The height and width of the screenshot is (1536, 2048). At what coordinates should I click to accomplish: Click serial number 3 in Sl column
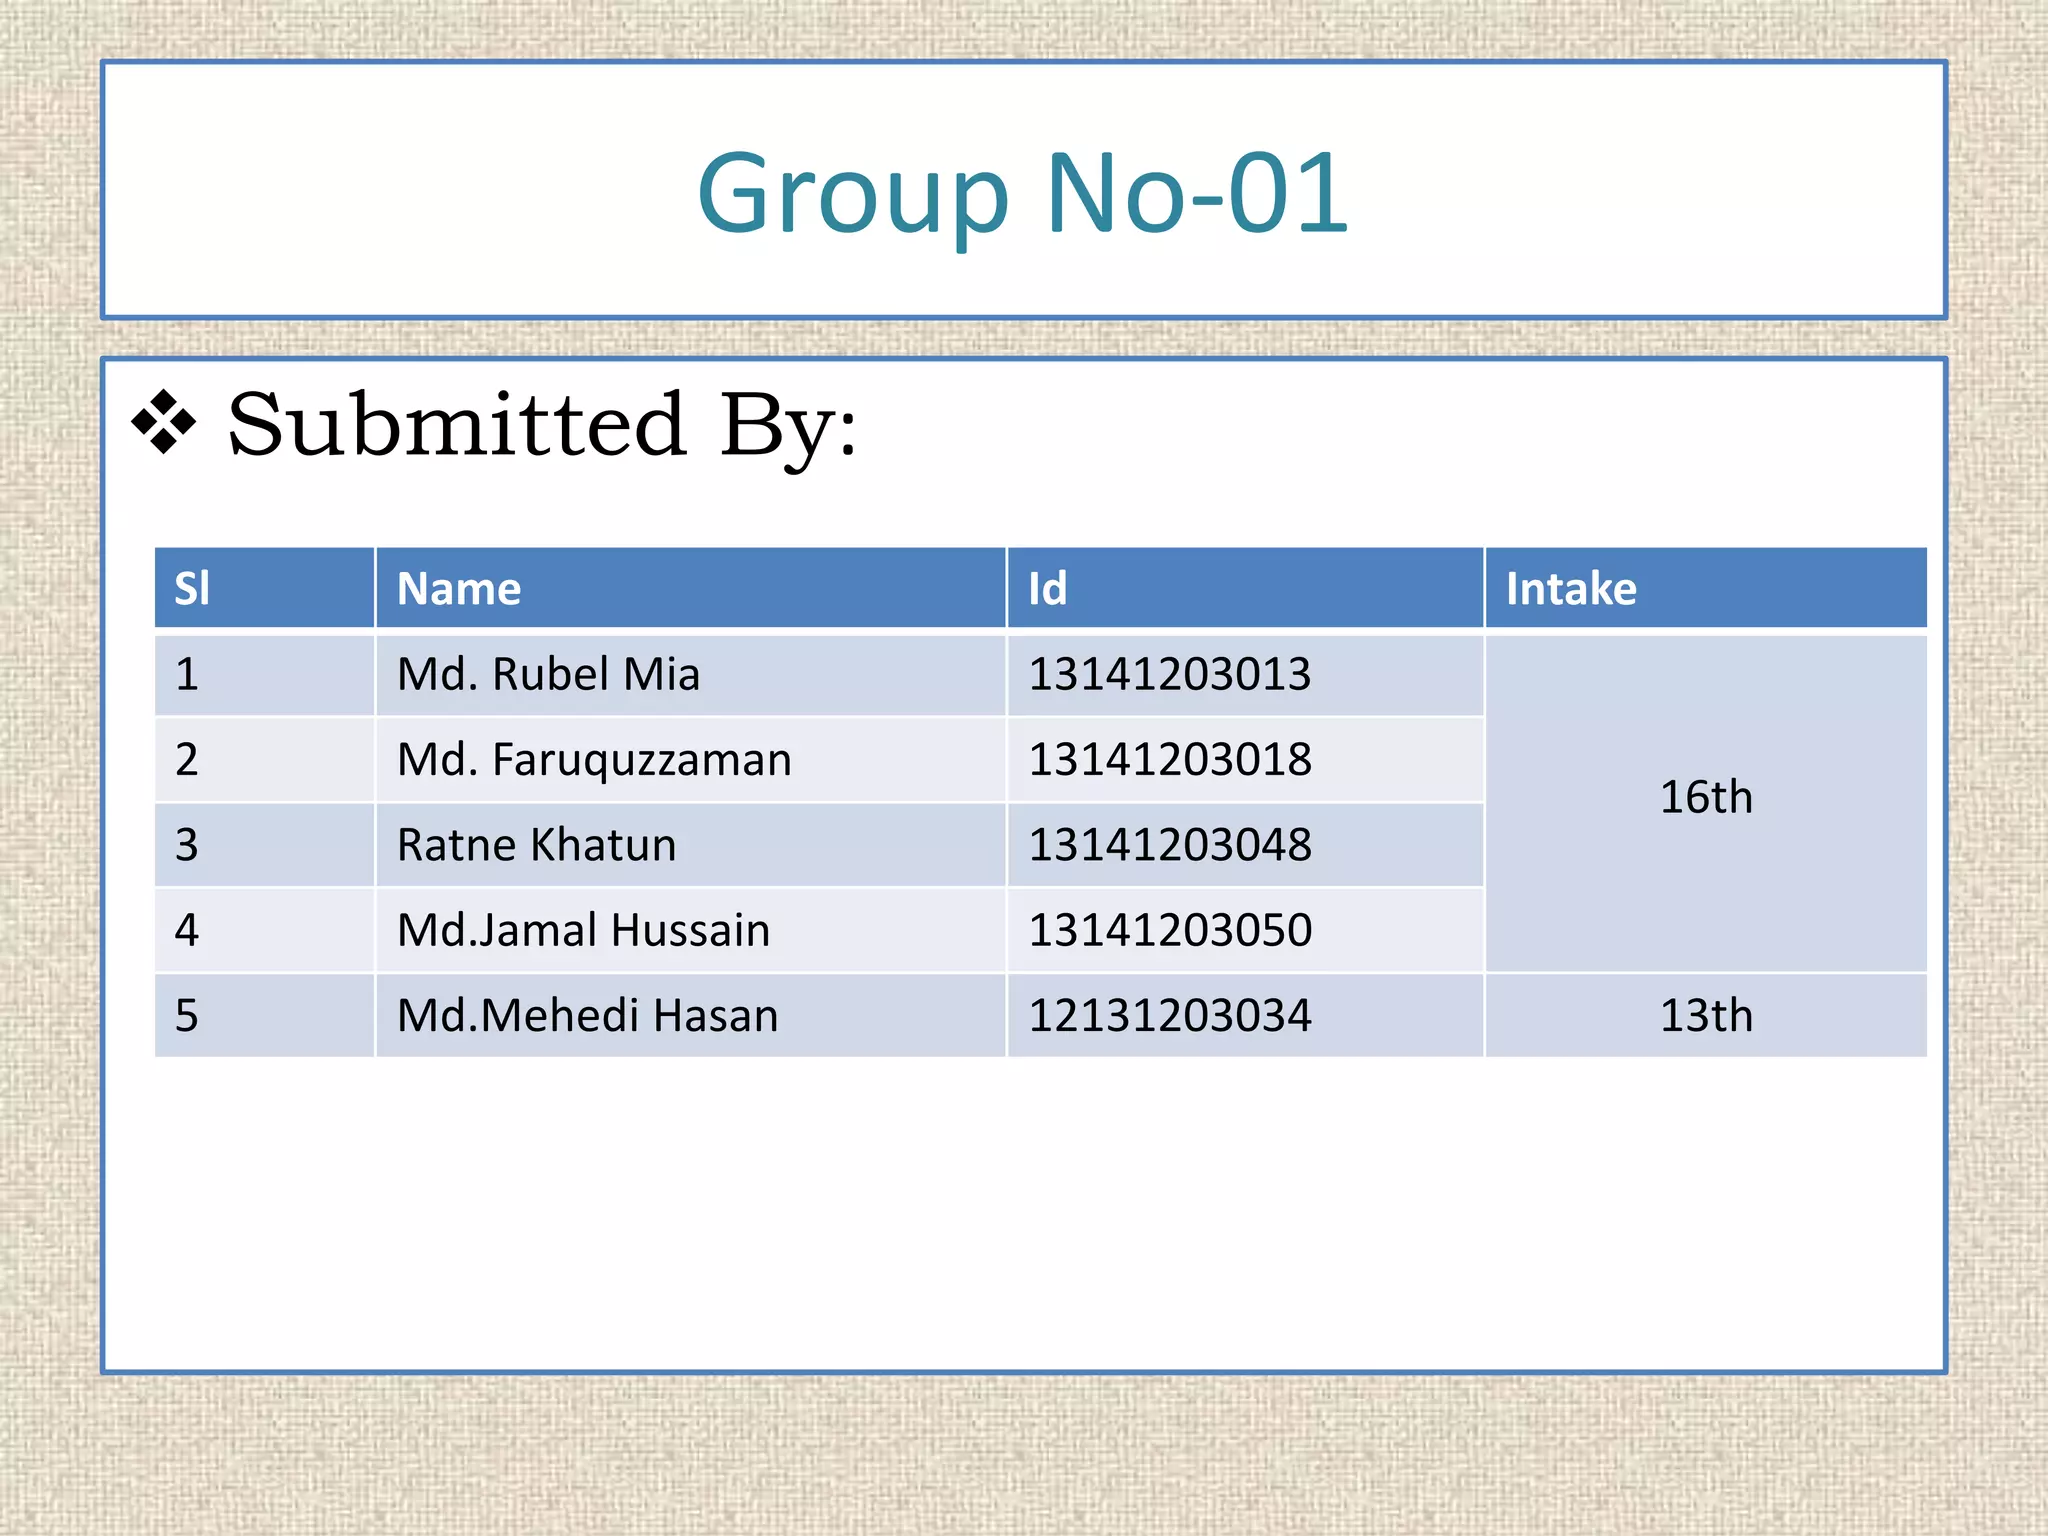187,845
